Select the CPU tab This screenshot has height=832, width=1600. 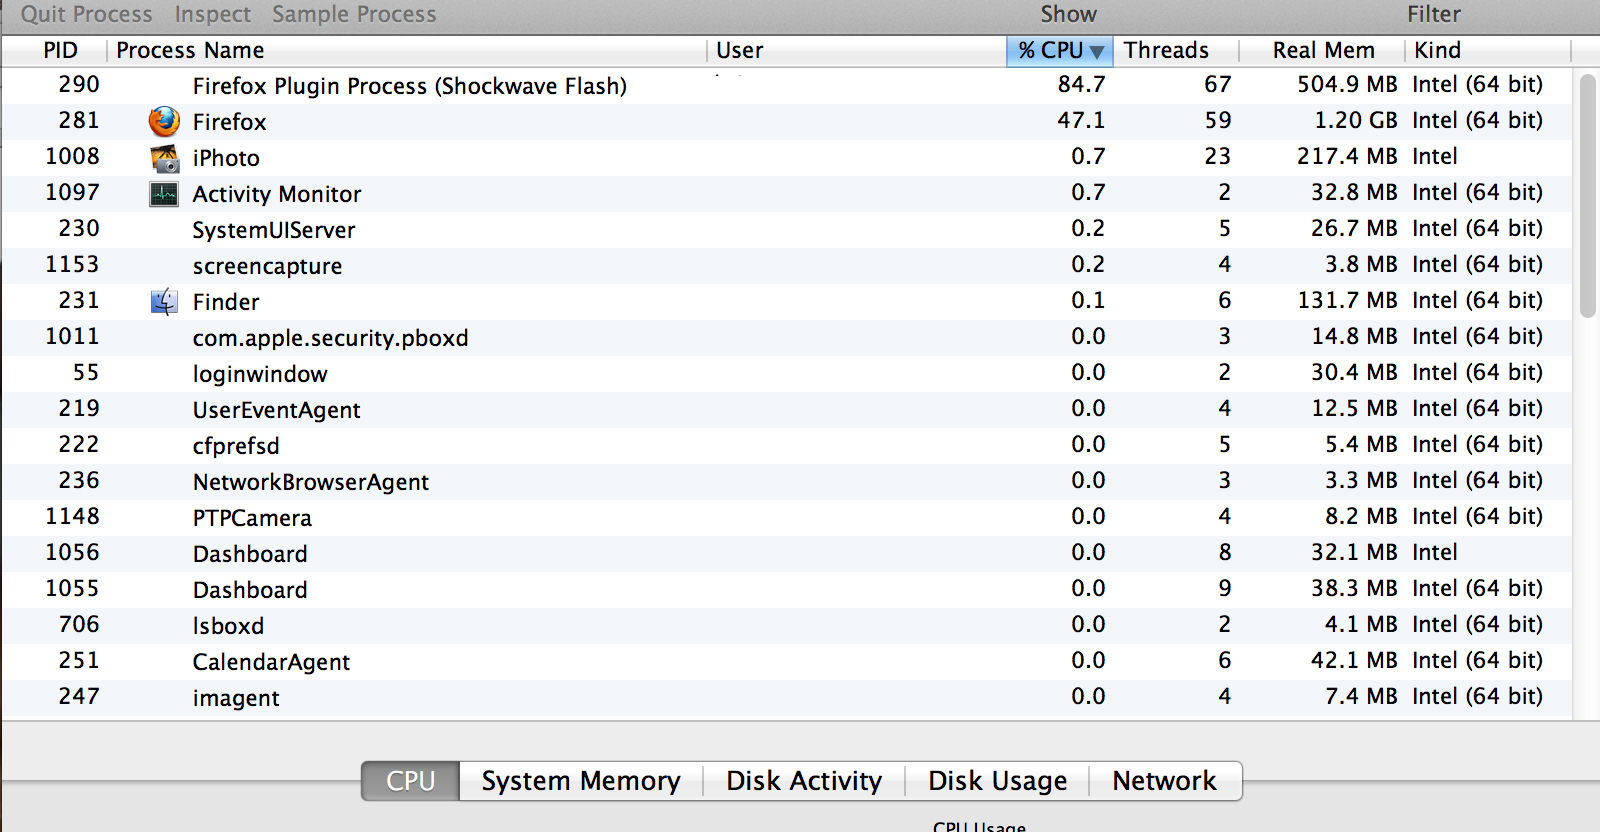tap(410, 781)
